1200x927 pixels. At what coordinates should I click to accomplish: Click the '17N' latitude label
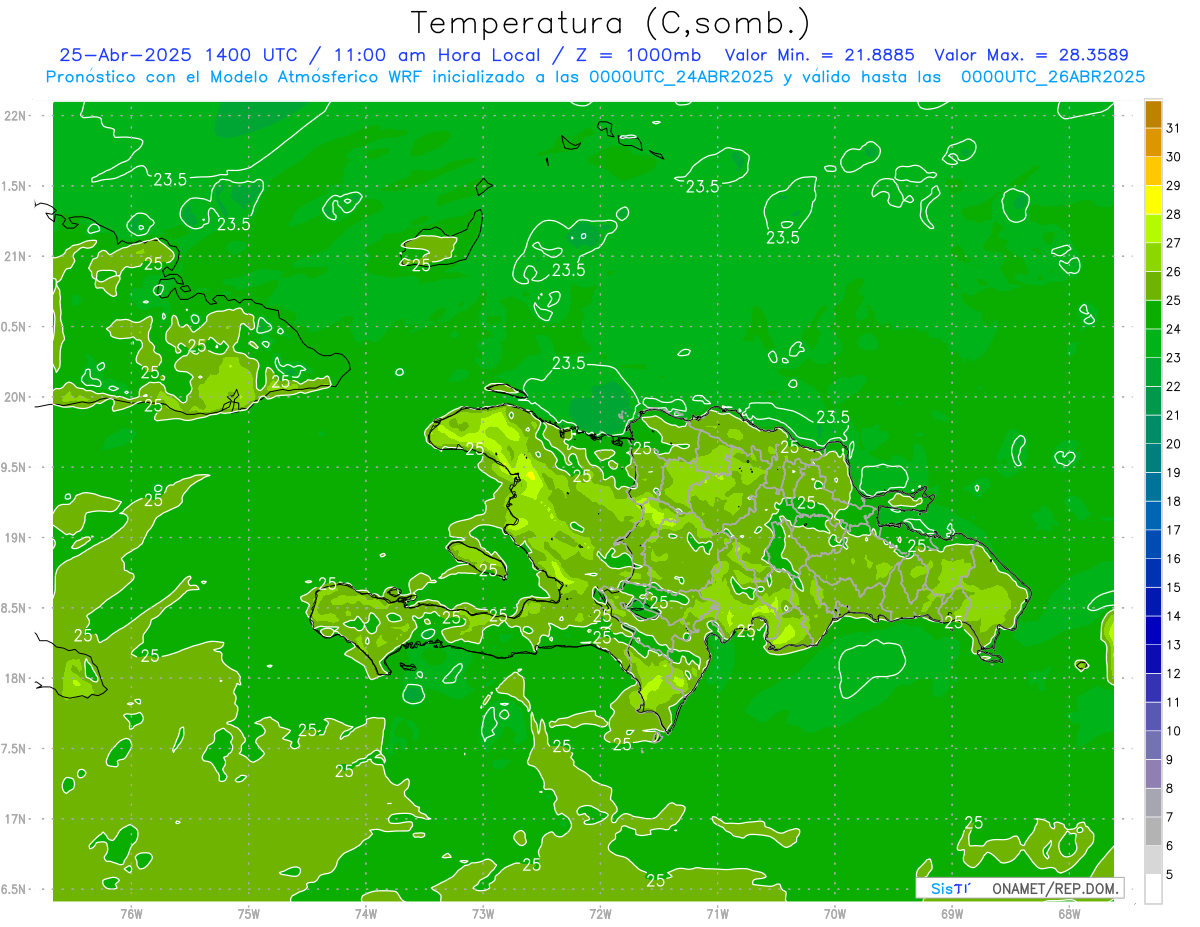(15, 819)
